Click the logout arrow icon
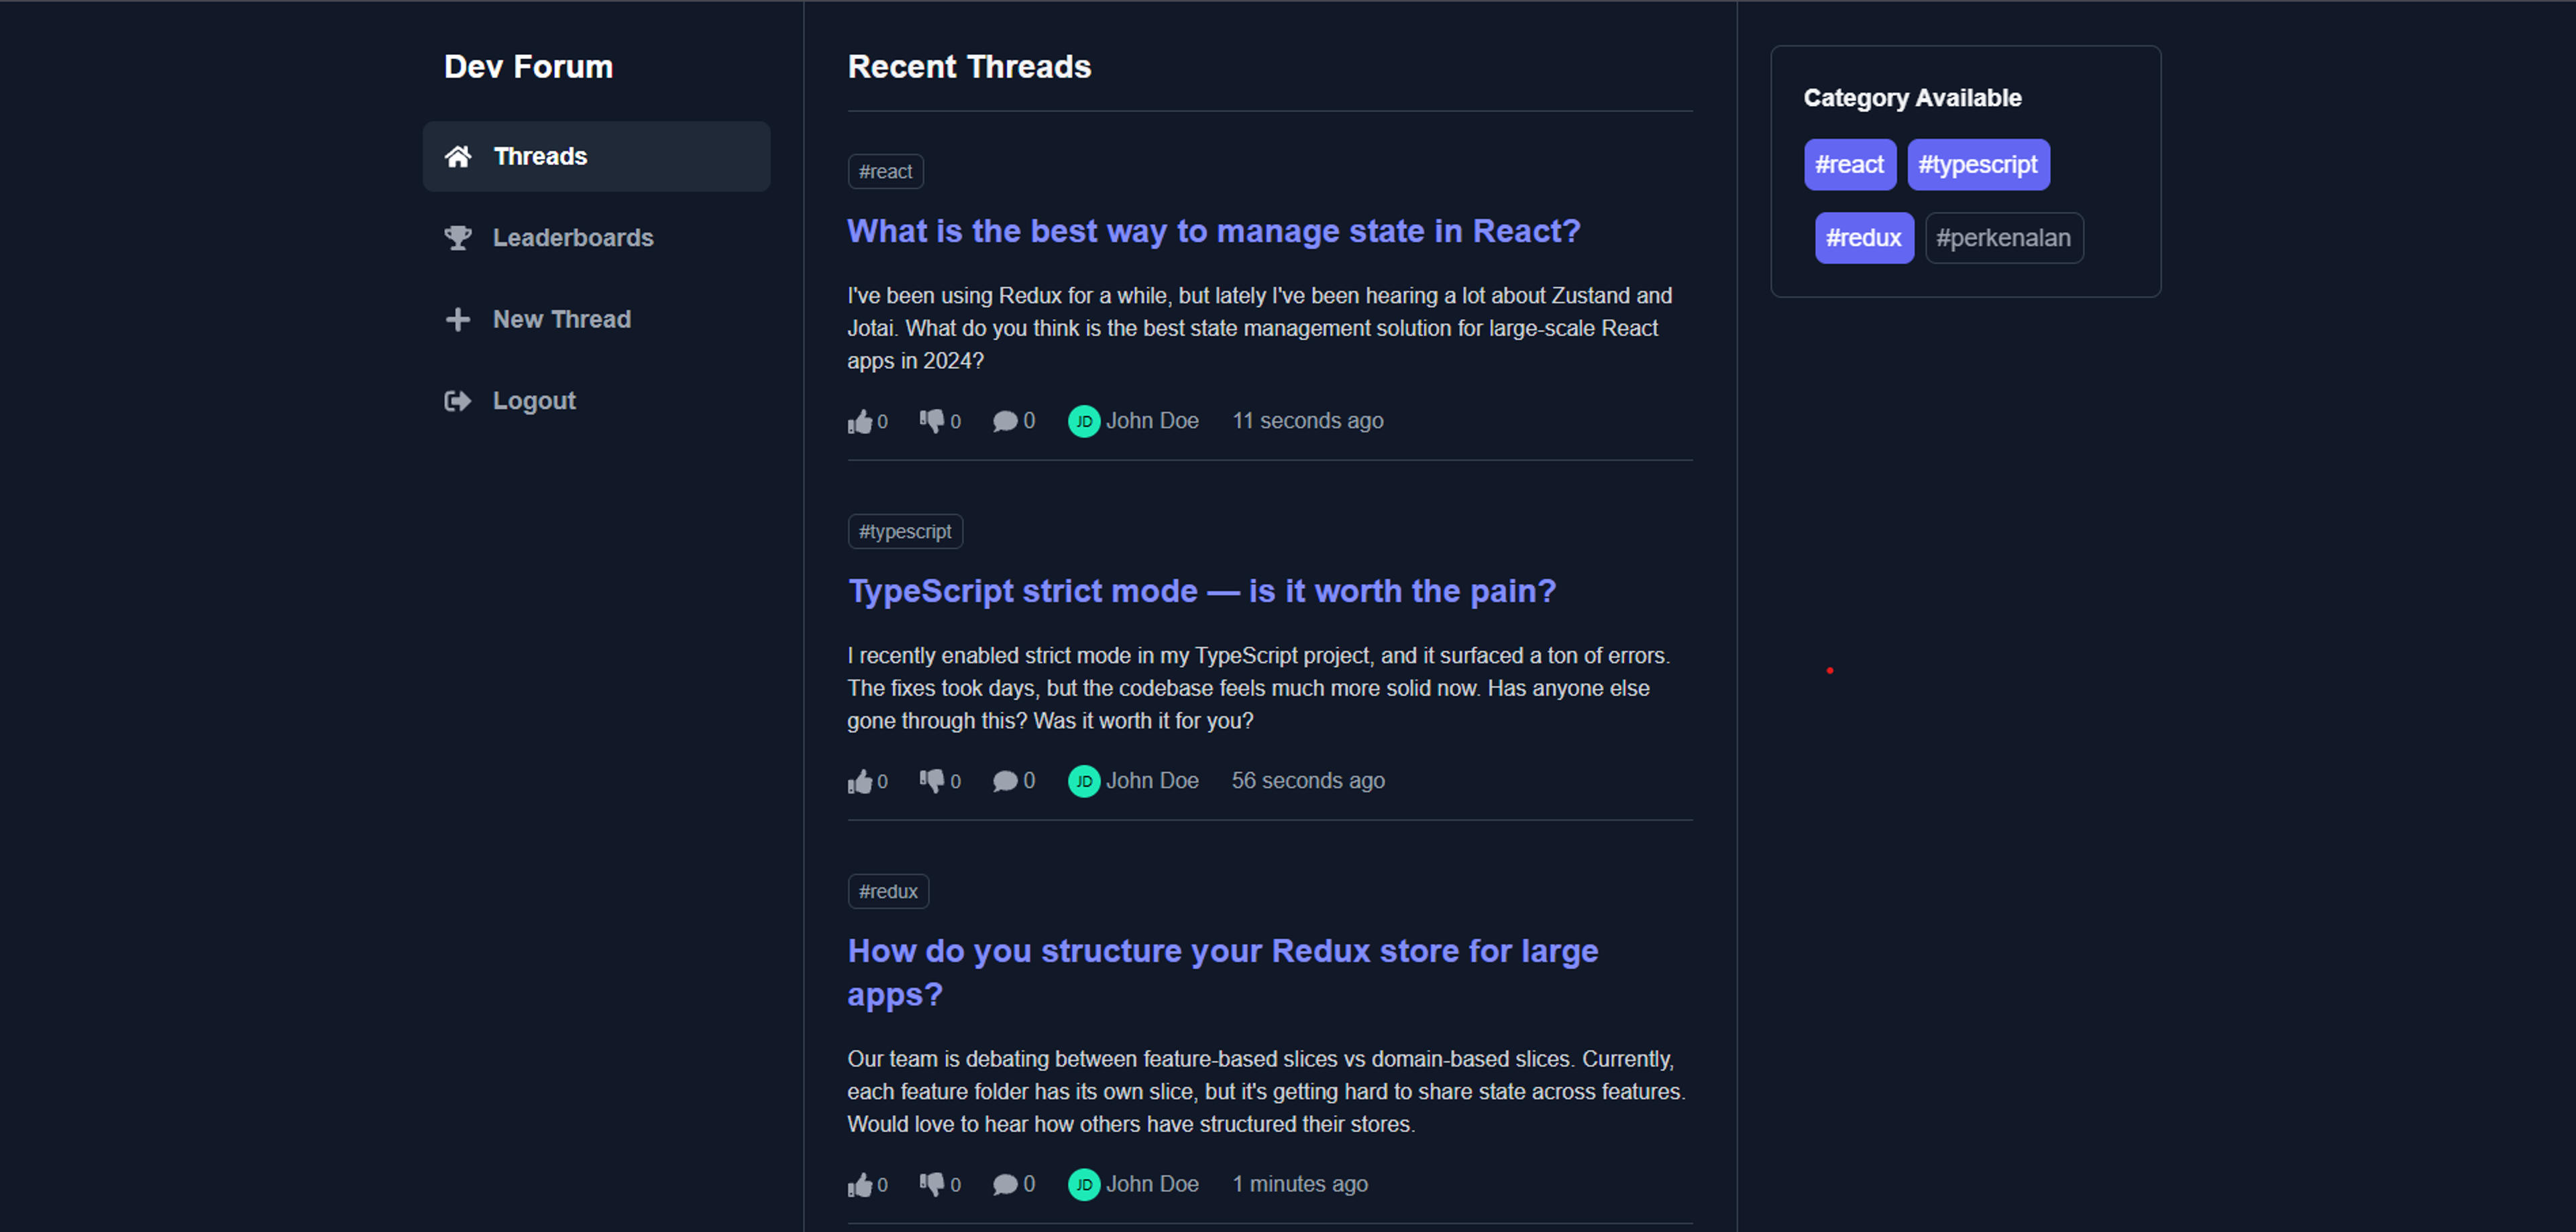Viewport: 2576px width, 1232px height. [458, 401]
